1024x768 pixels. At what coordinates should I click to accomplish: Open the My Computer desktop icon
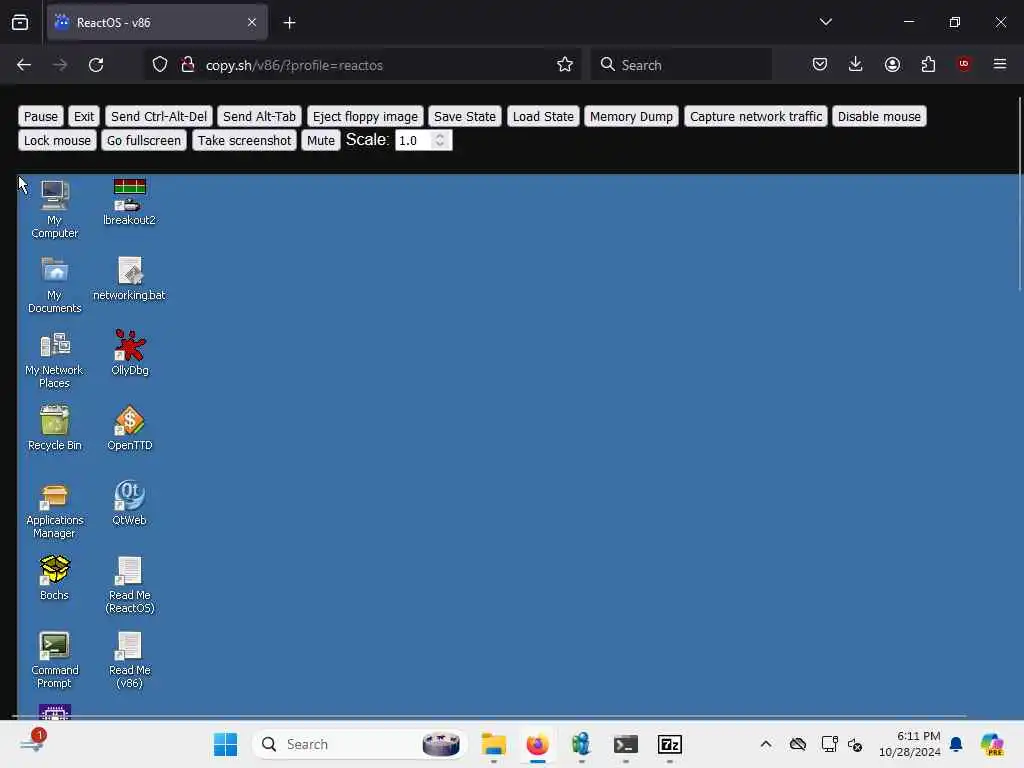coord(54,209)
